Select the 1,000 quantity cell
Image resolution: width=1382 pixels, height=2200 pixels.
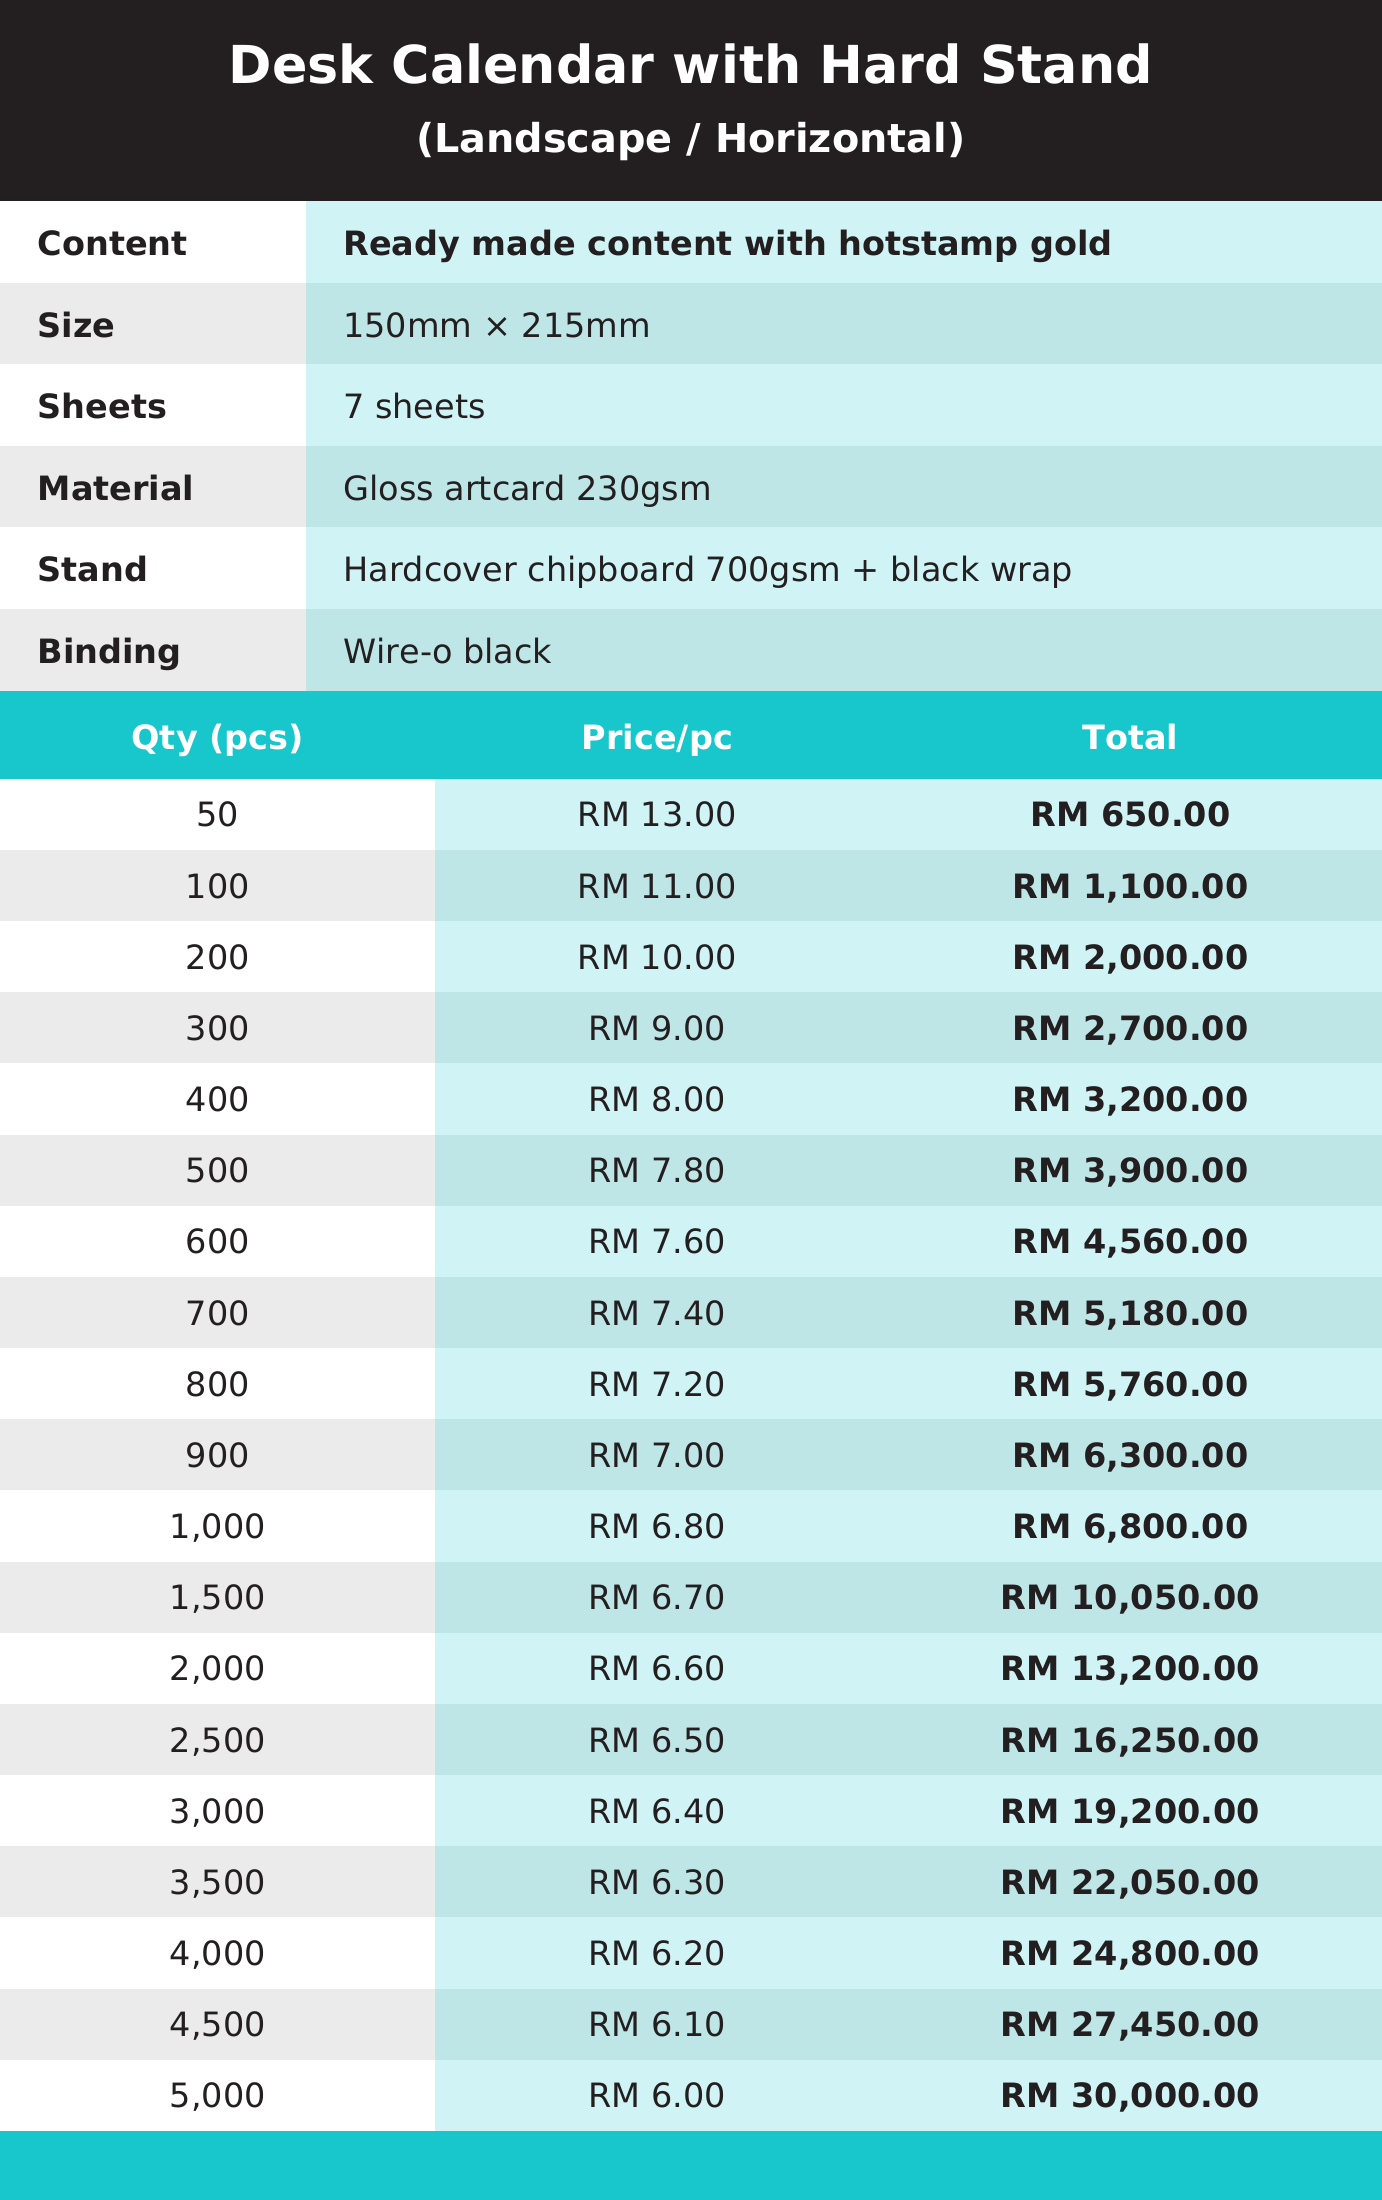tap(217, 1526)
